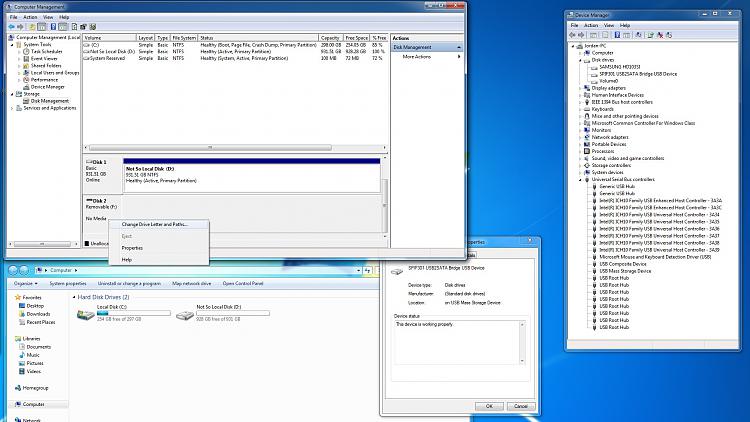Click Cancel in device Properties dialog

[x=521, y=406]
